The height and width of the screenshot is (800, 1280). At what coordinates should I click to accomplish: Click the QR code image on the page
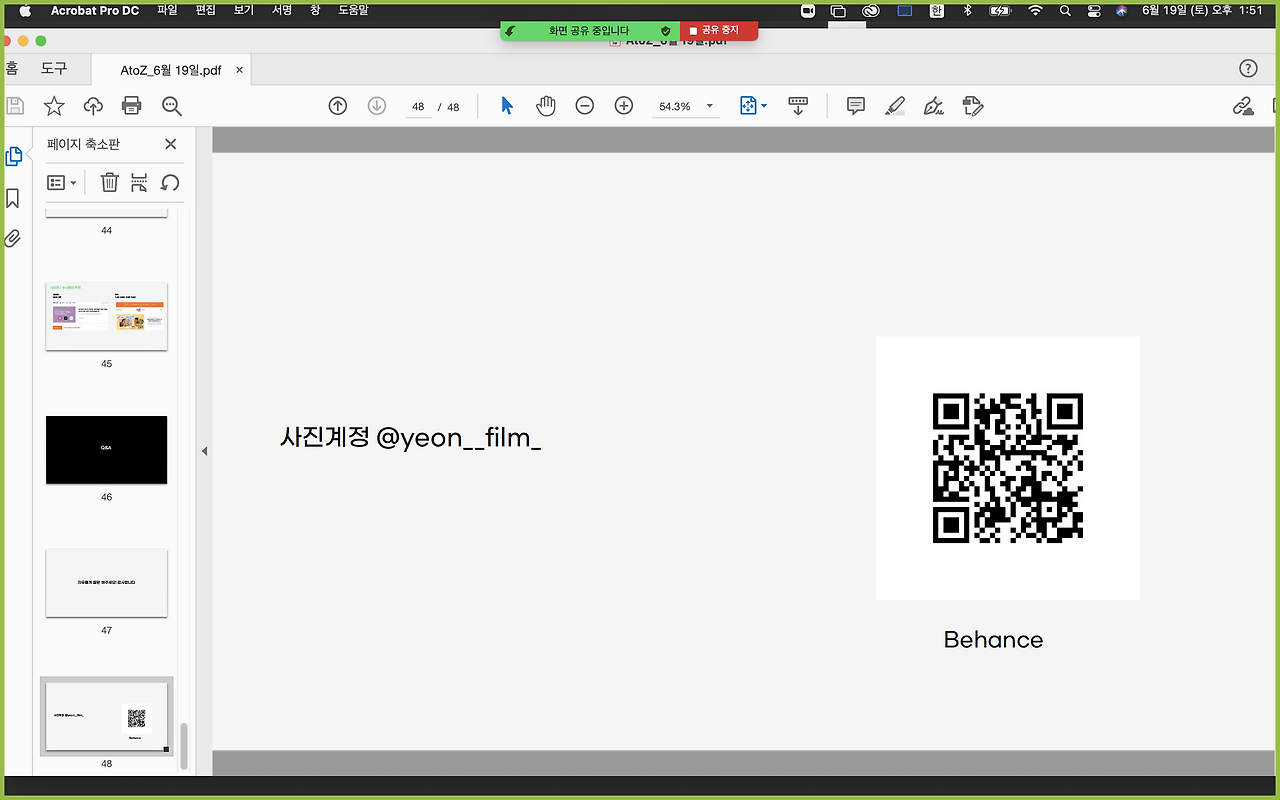point(1008,468)
